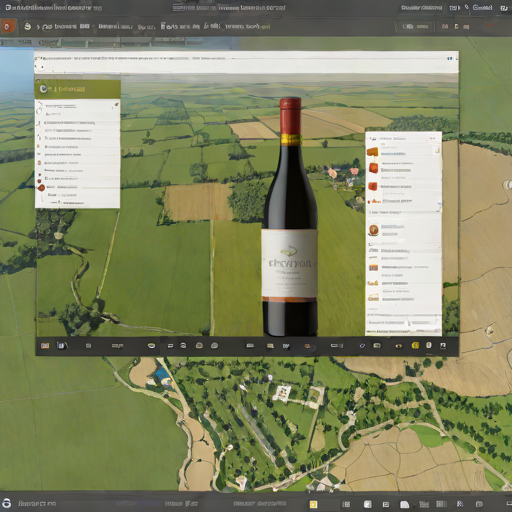Click the blue link text in first right panel item
The image size is (512, 512).
click(393, 154)
